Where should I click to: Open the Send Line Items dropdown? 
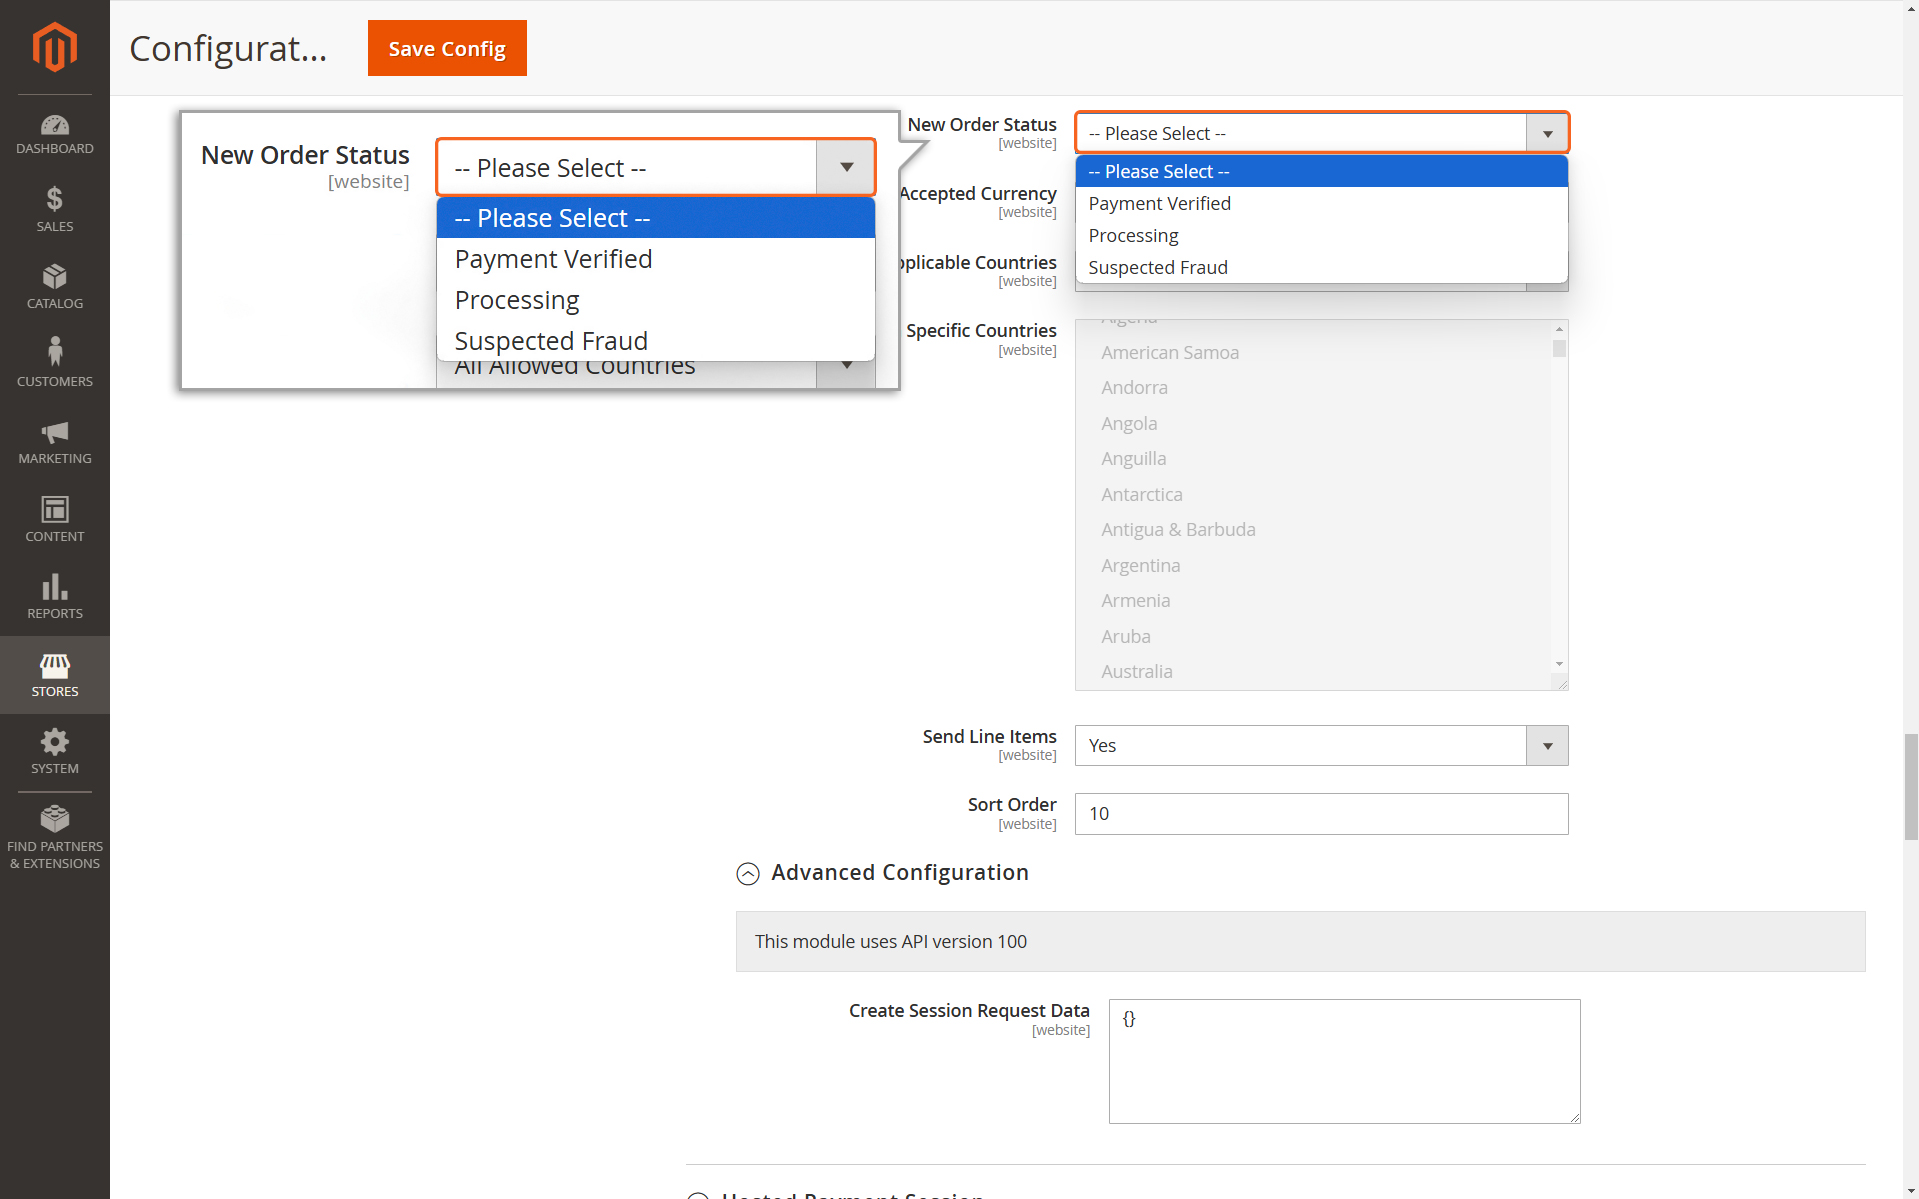(x=1321, y=746)
